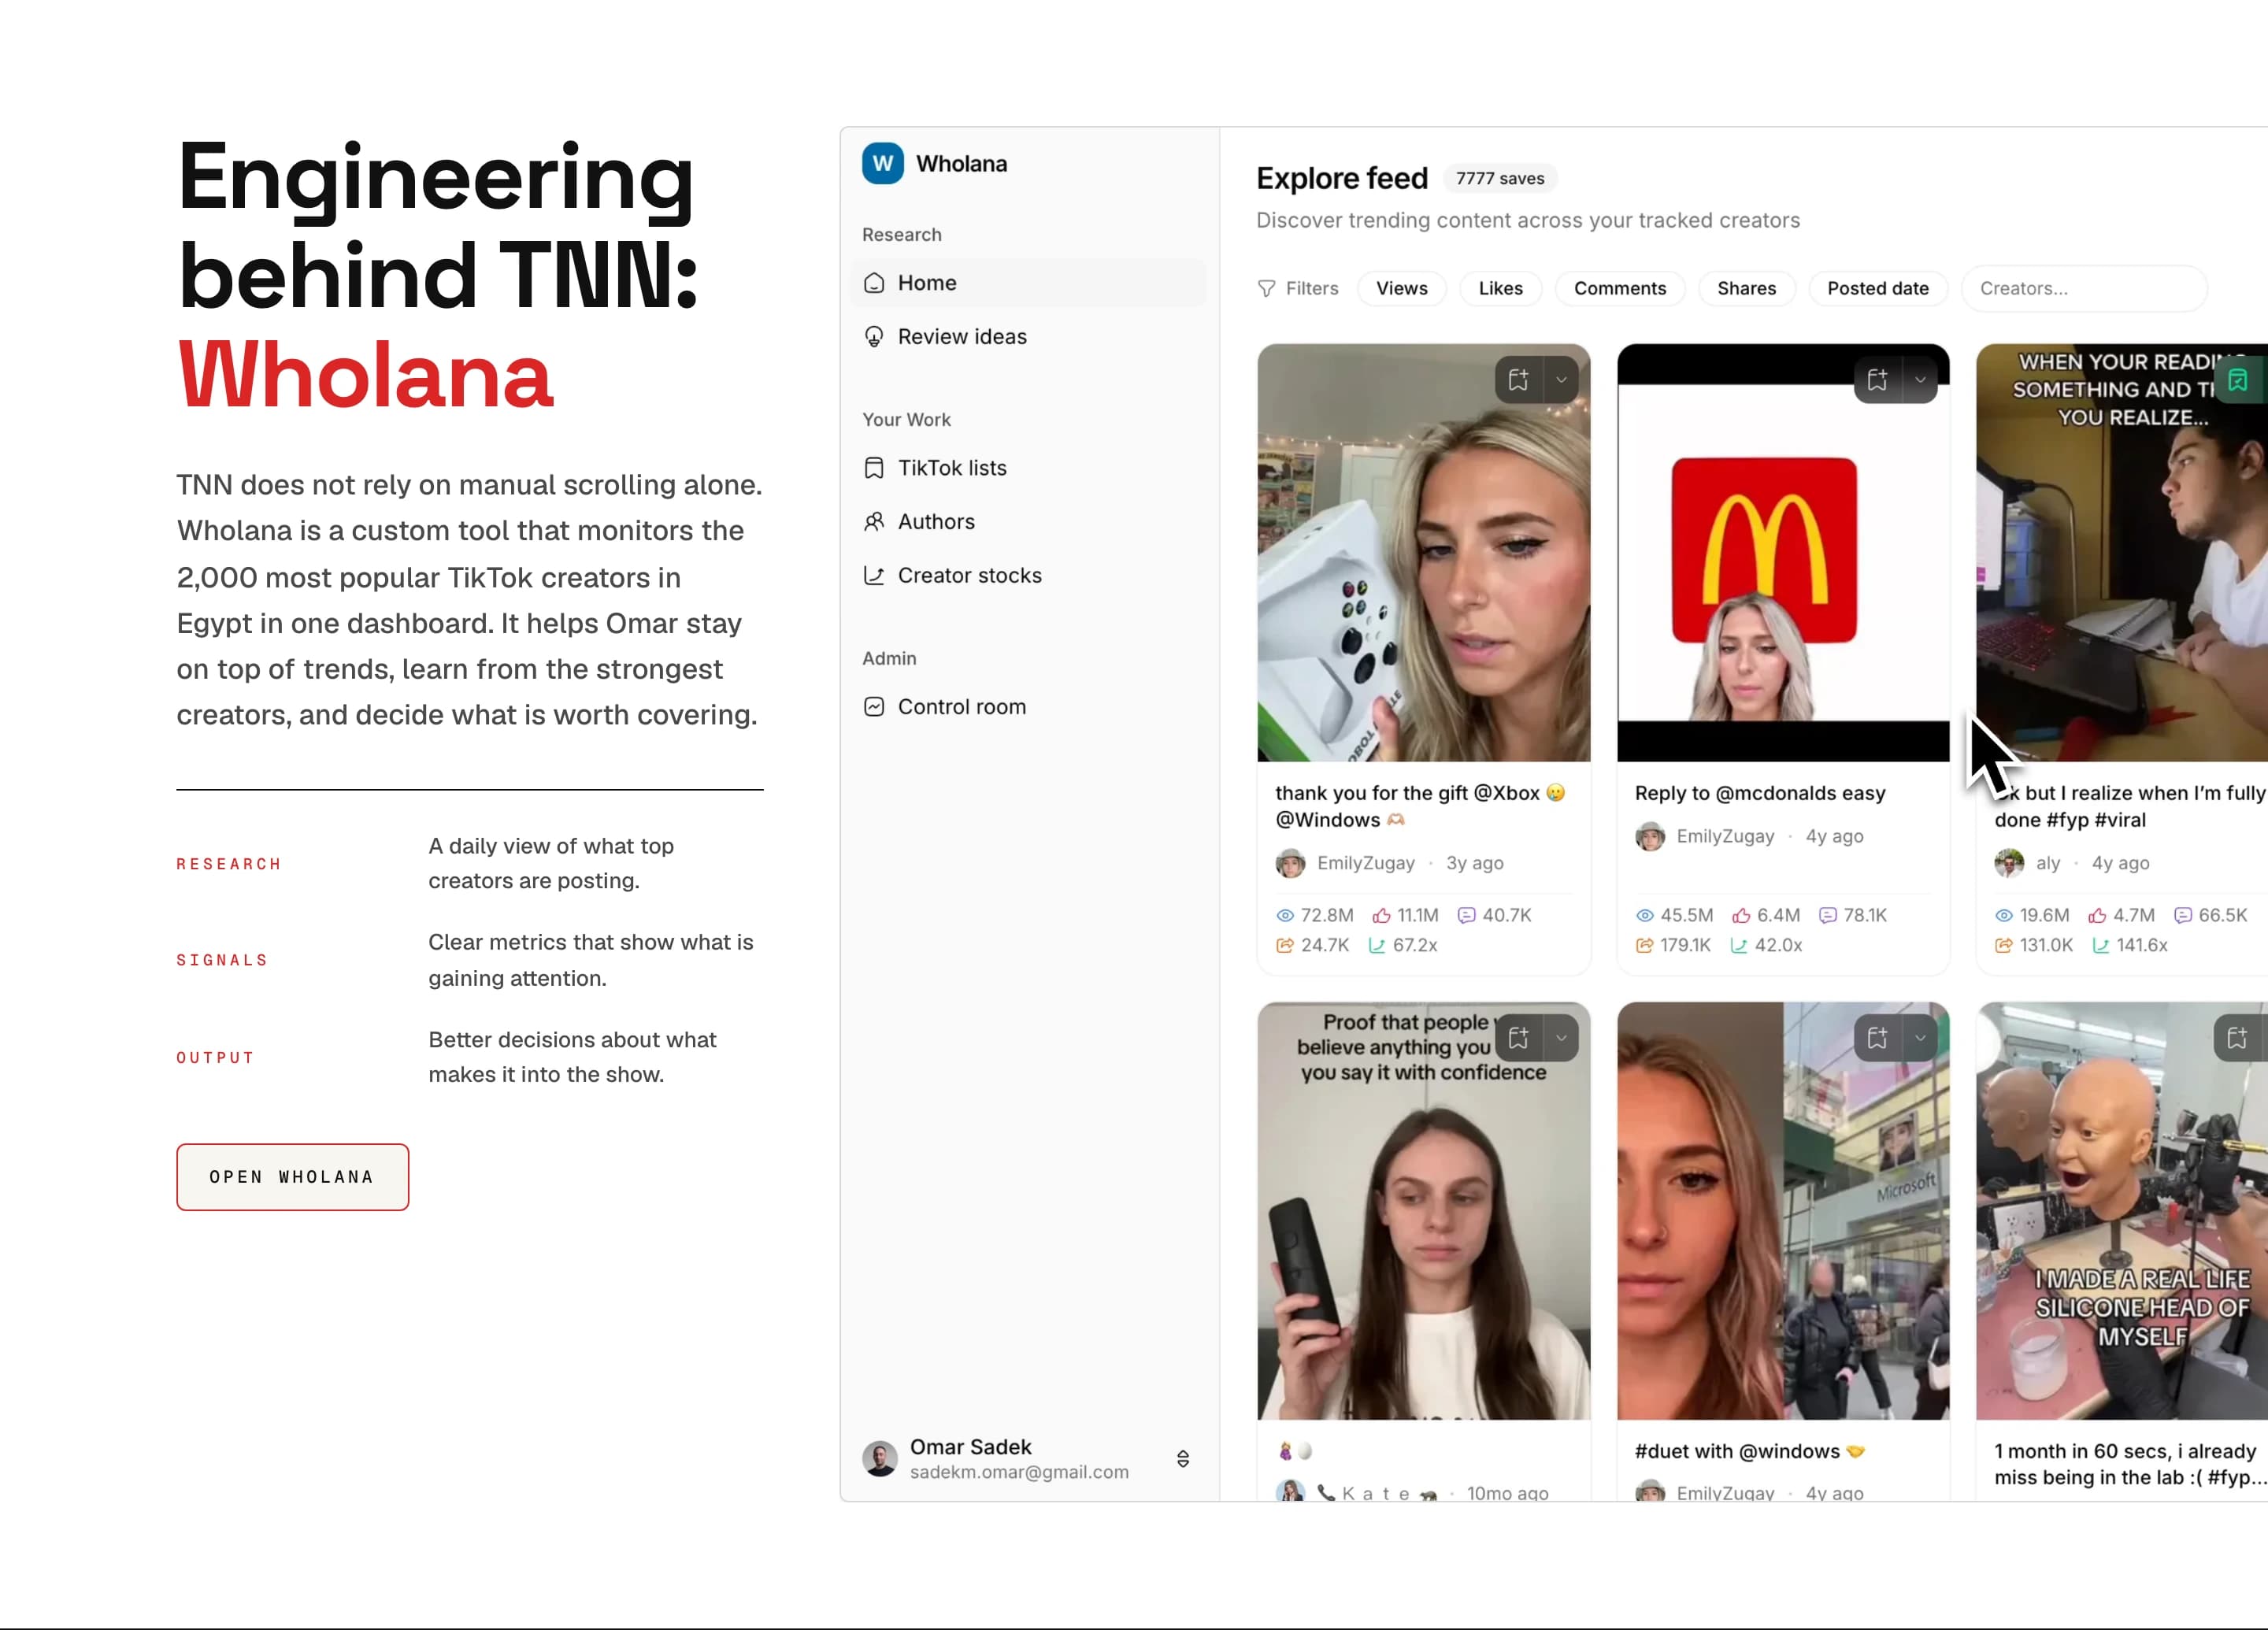This screenshot has height=1630, width=2268.
Task: Click EmilyZugay avatar on the Xbox gift card
Action: click(1290, 863)
